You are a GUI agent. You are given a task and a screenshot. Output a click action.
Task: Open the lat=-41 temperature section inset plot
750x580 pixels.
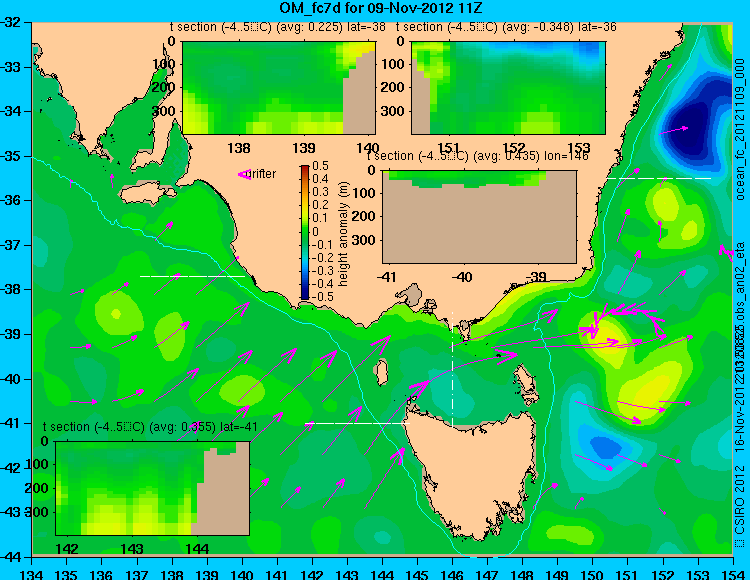[x=152, y=488]
